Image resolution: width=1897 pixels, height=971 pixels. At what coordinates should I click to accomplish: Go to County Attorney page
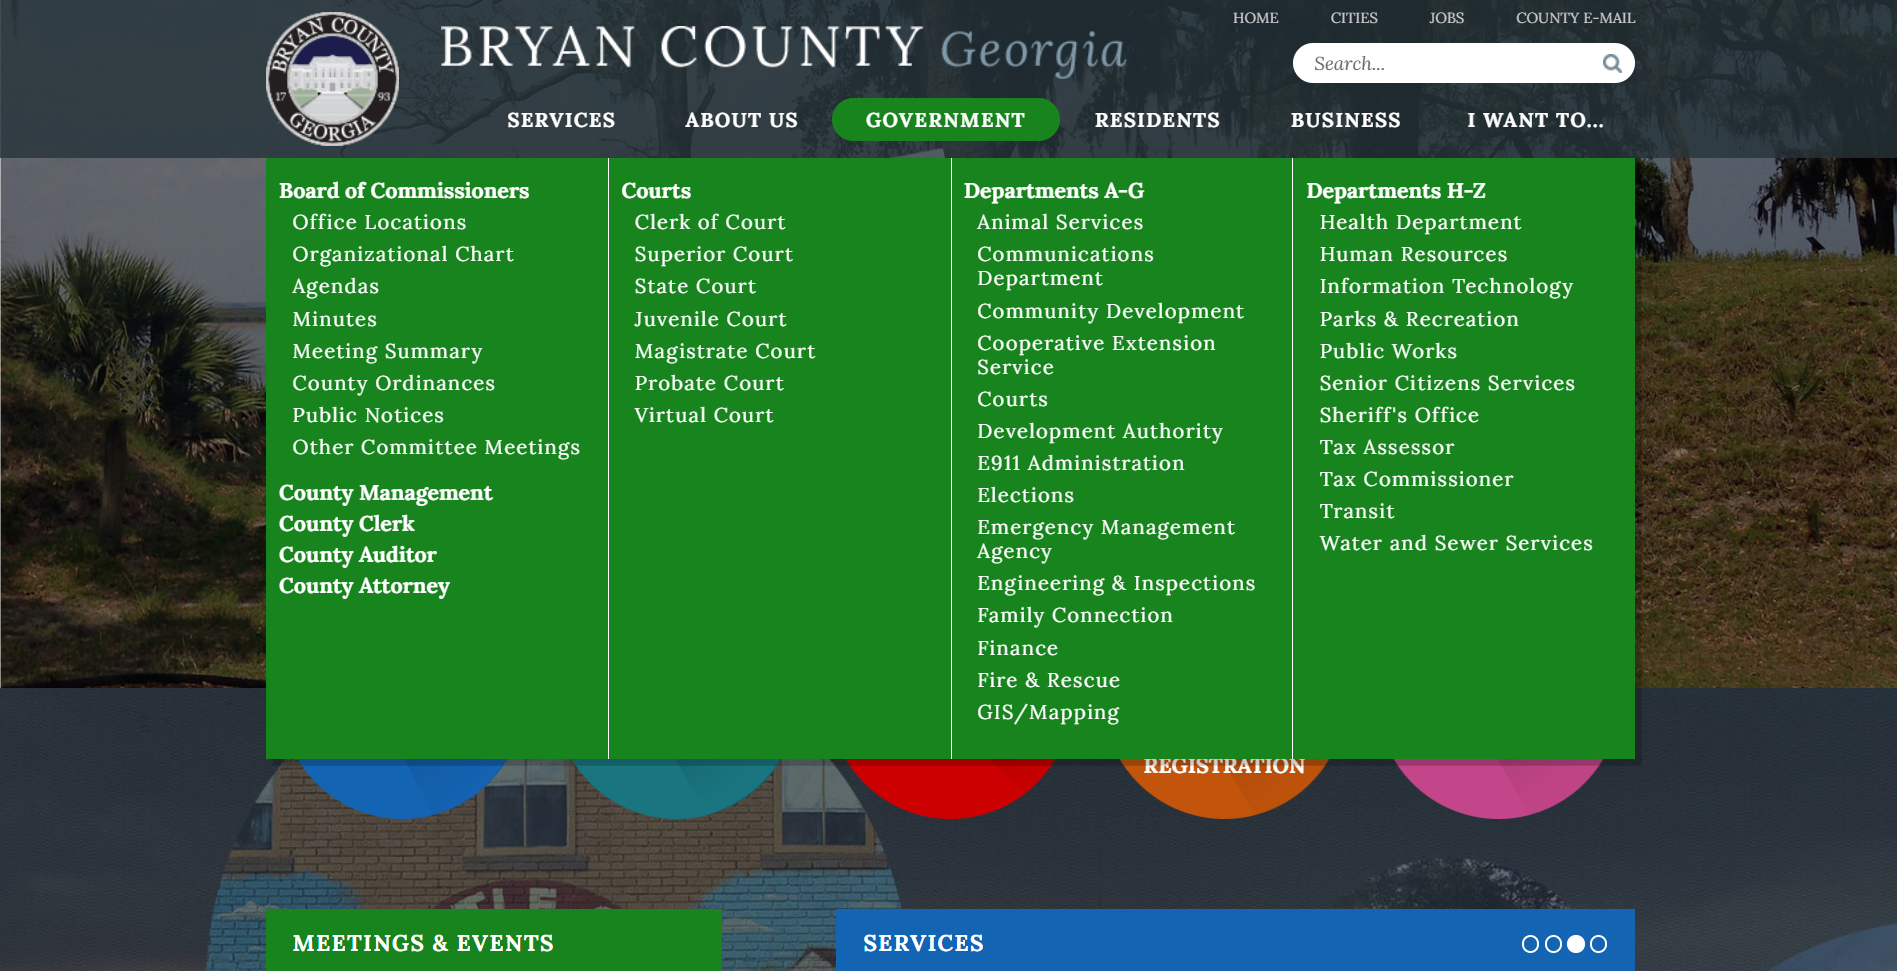point(364,586)
